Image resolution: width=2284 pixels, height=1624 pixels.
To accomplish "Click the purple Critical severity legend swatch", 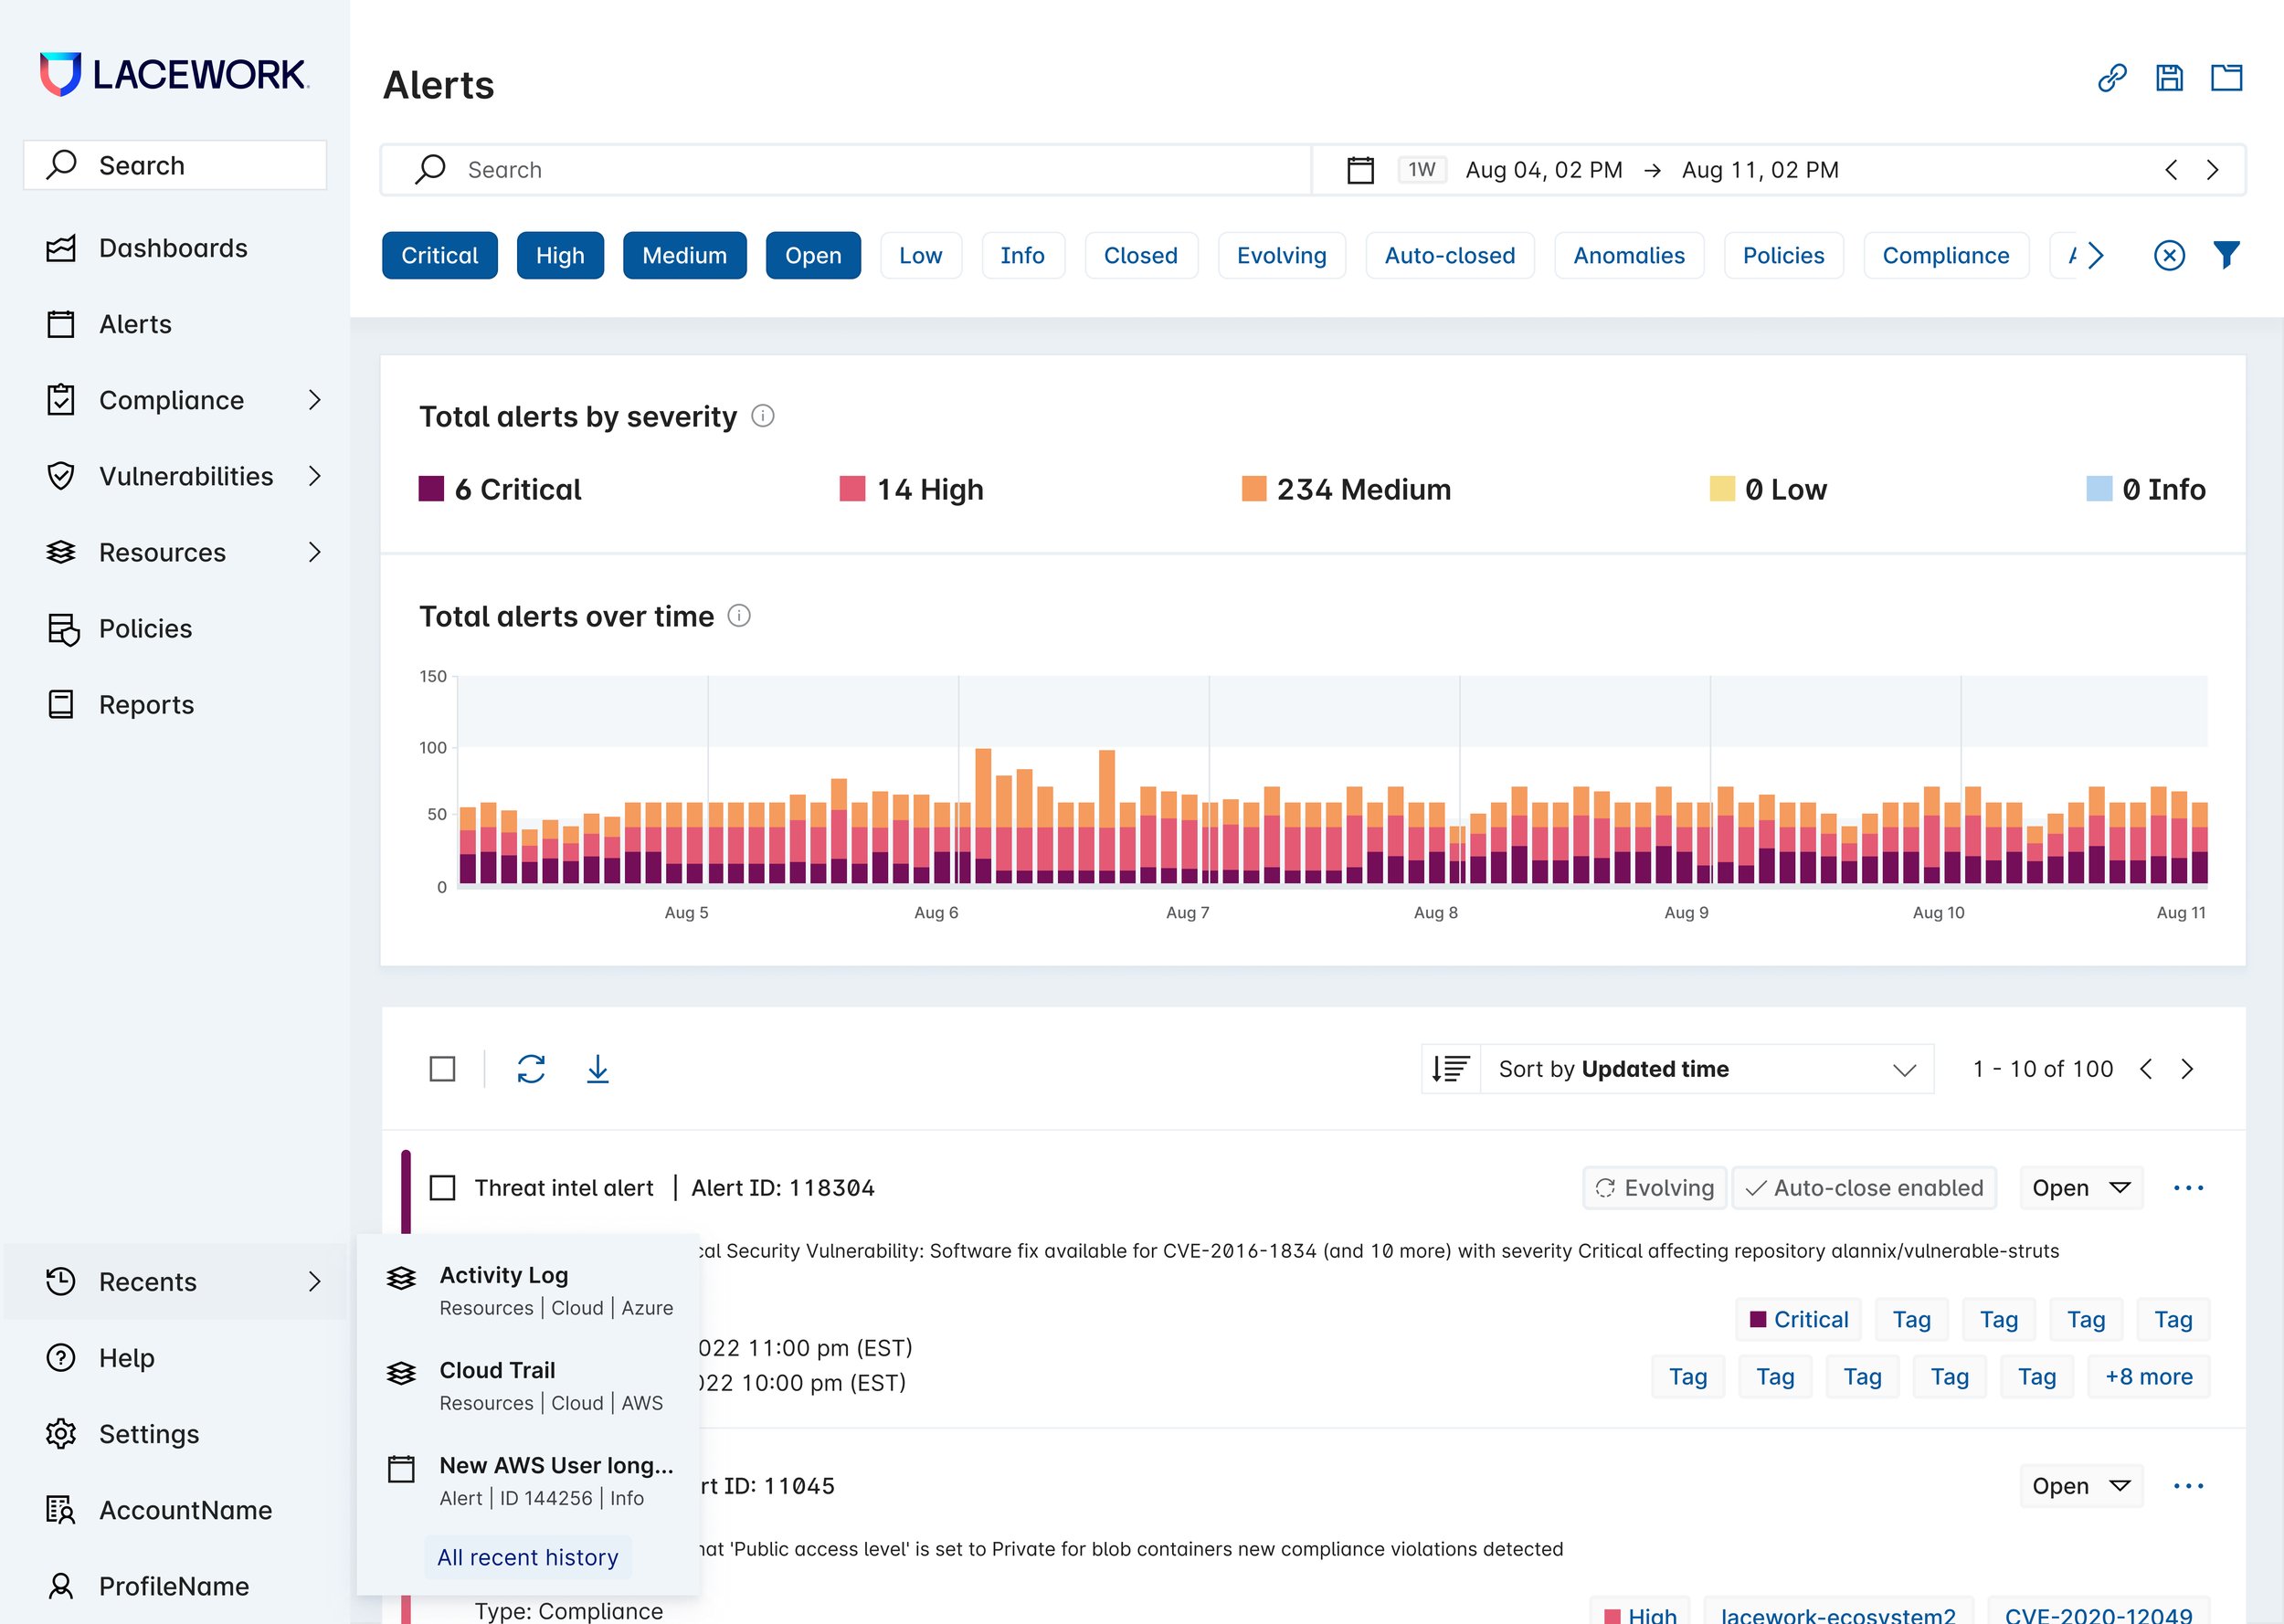I will pyautogui.click(x=431, y=489).
